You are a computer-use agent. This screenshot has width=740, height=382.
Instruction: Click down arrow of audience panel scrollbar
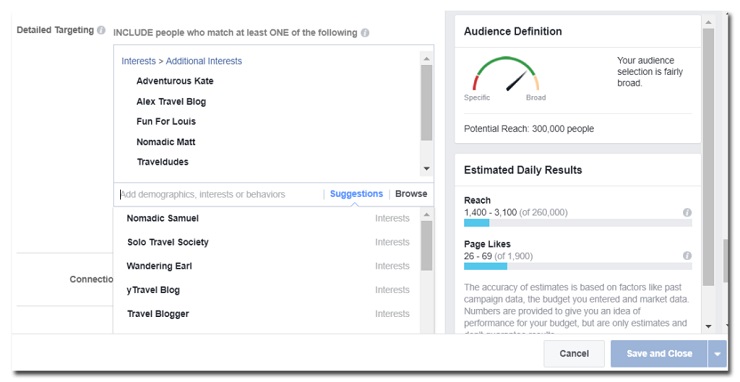708,326
